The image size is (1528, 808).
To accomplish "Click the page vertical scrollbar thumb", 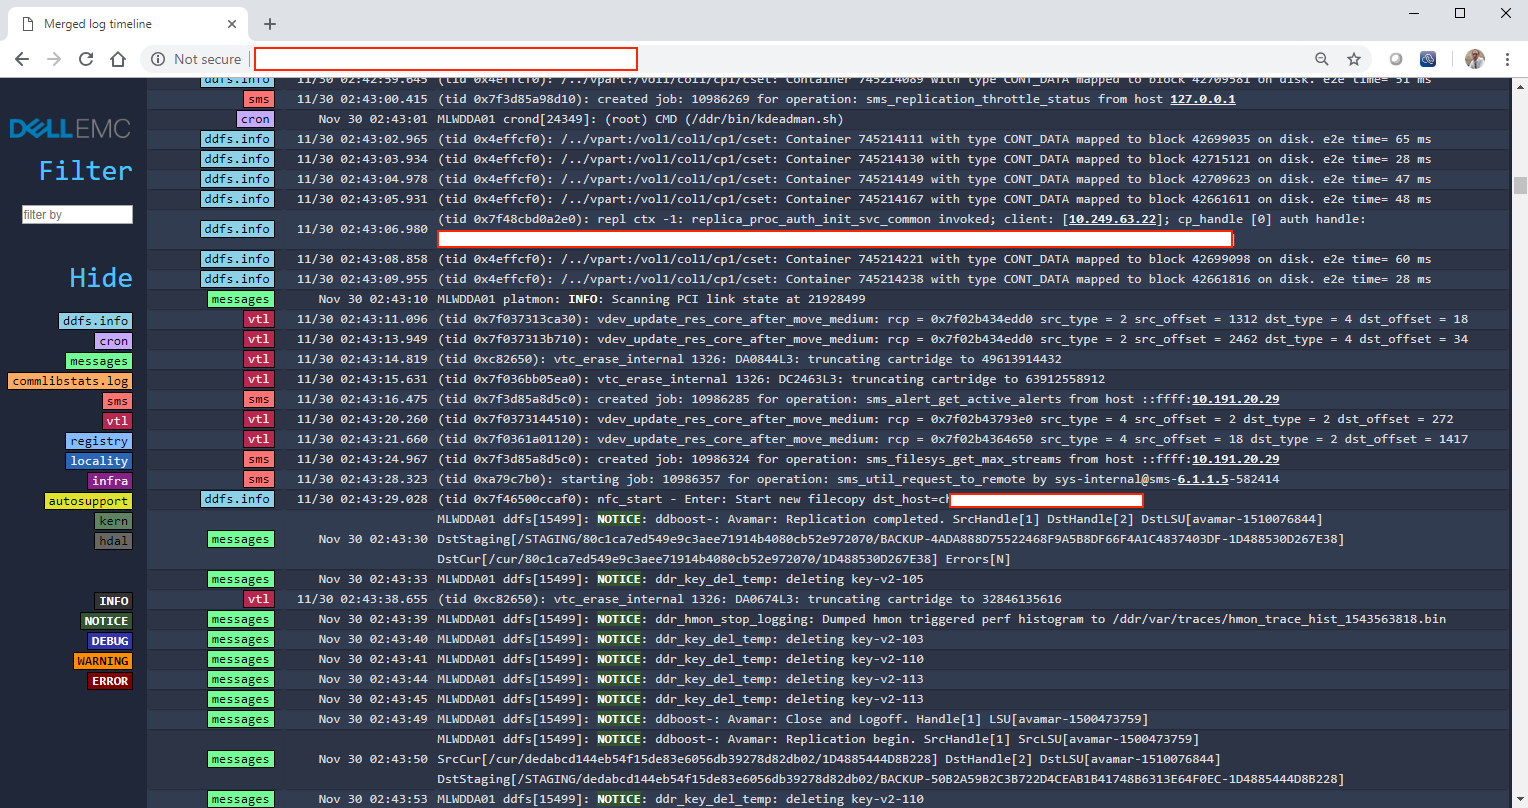I will tap(1520, 185).
